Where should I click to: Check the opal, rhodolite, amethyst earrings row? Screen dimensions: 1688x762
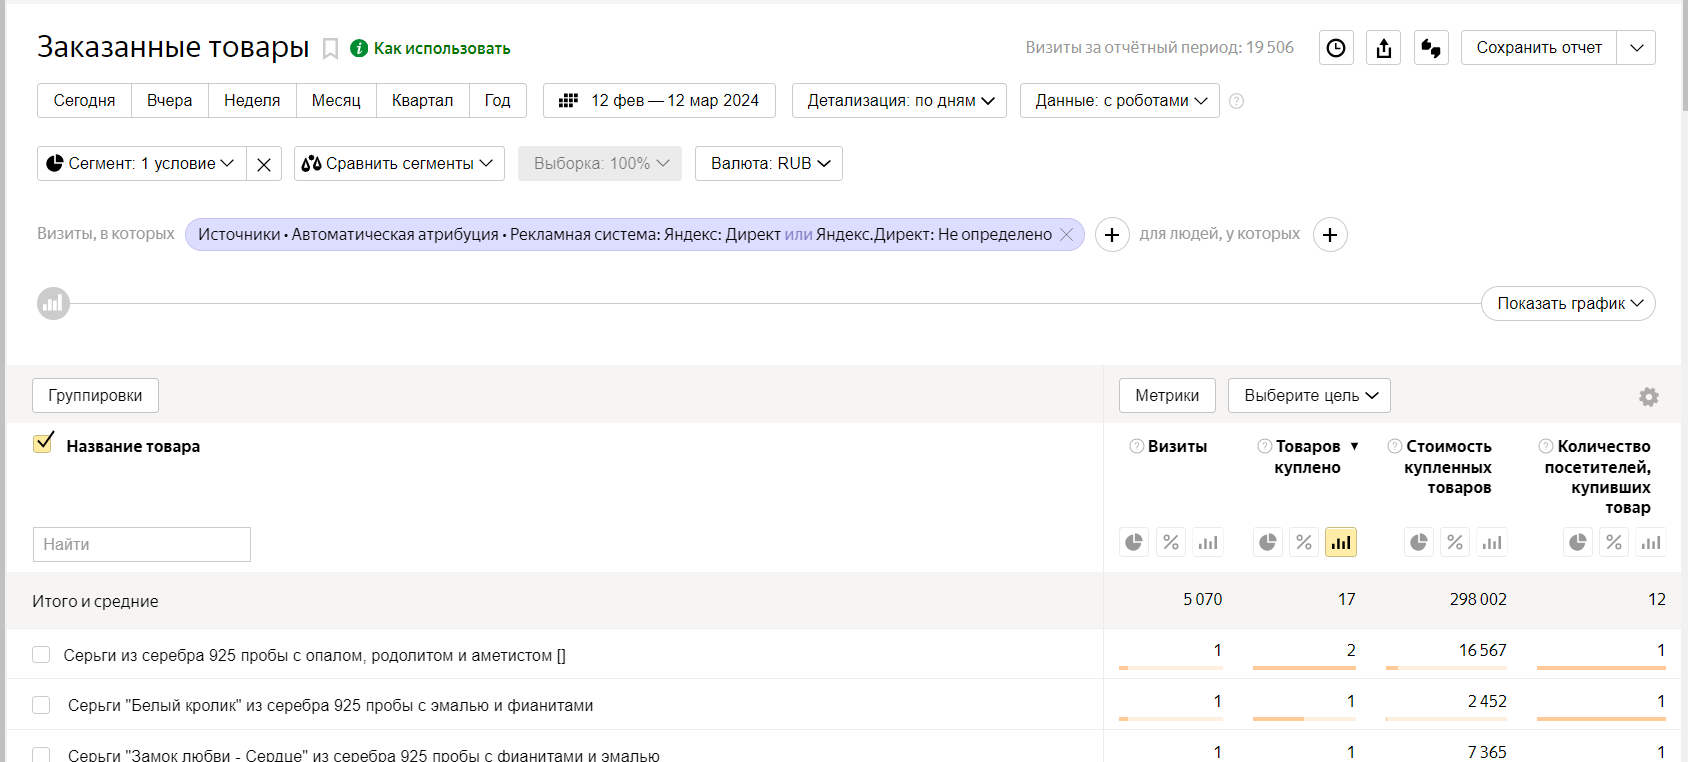(x=41, y=655)
